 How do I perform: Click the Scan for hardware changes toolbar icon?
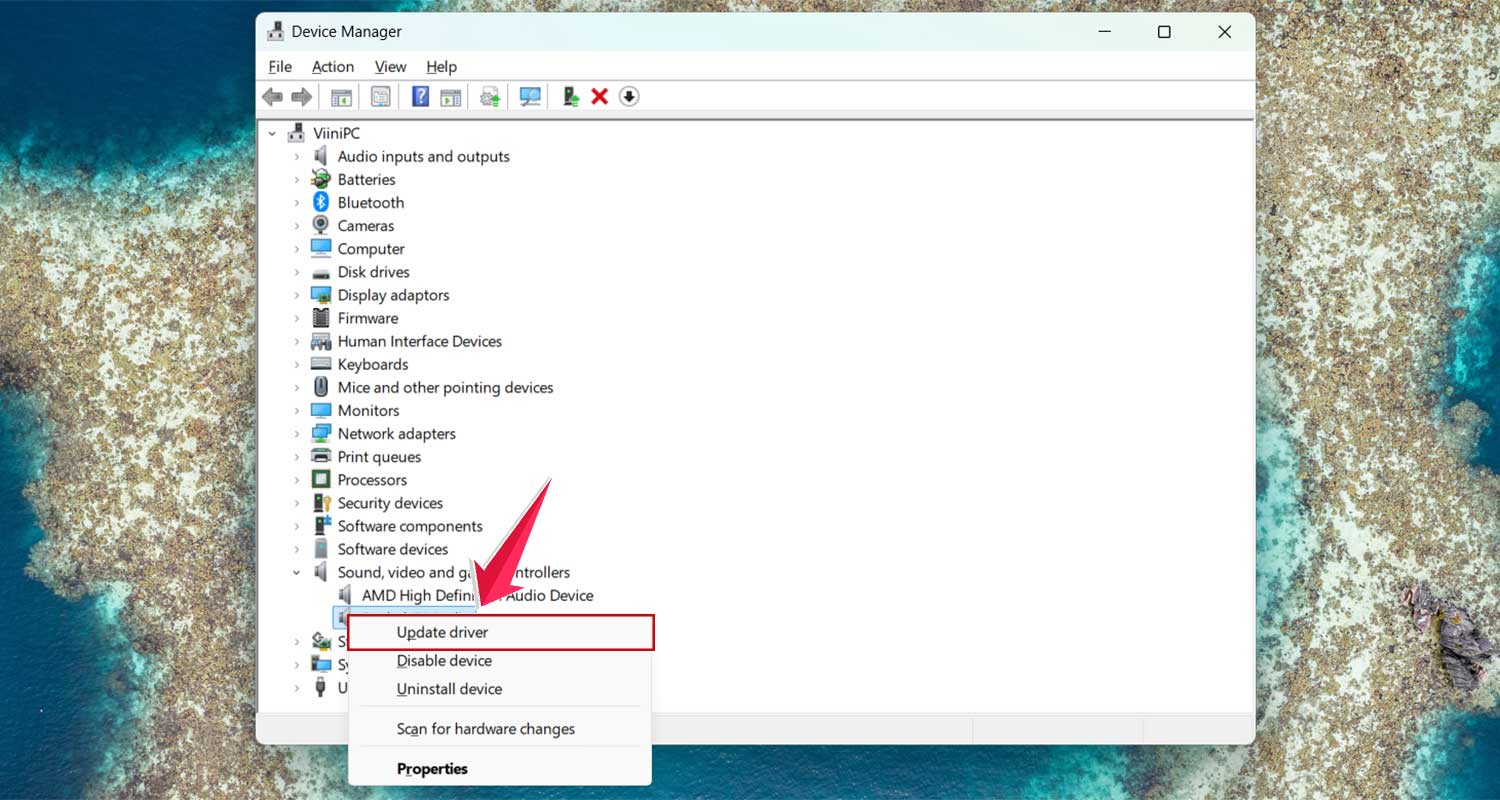tap(530, 96)
